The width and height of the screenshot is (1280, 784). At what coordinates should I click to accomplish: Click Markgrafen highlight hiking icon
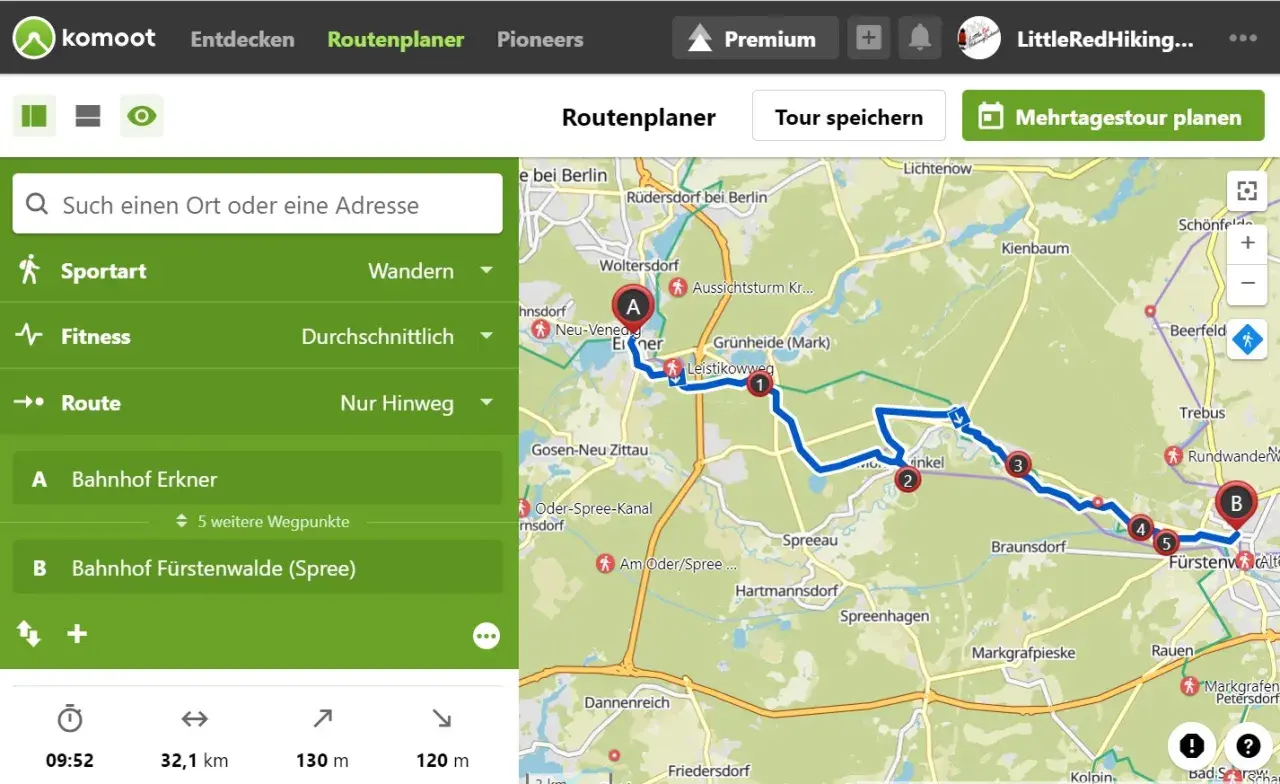(x=1189, y=686)
